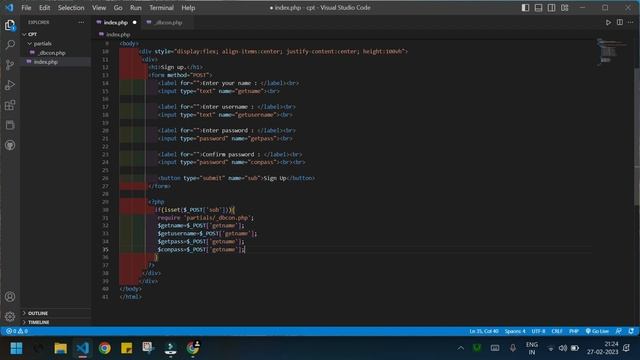
Task: Open the Explorer view in activity bar
Action: (10, 25)
